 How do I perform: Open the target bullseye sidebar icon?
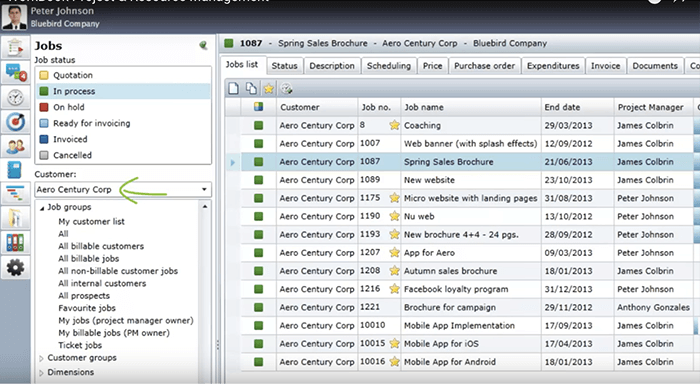(15, 121)
